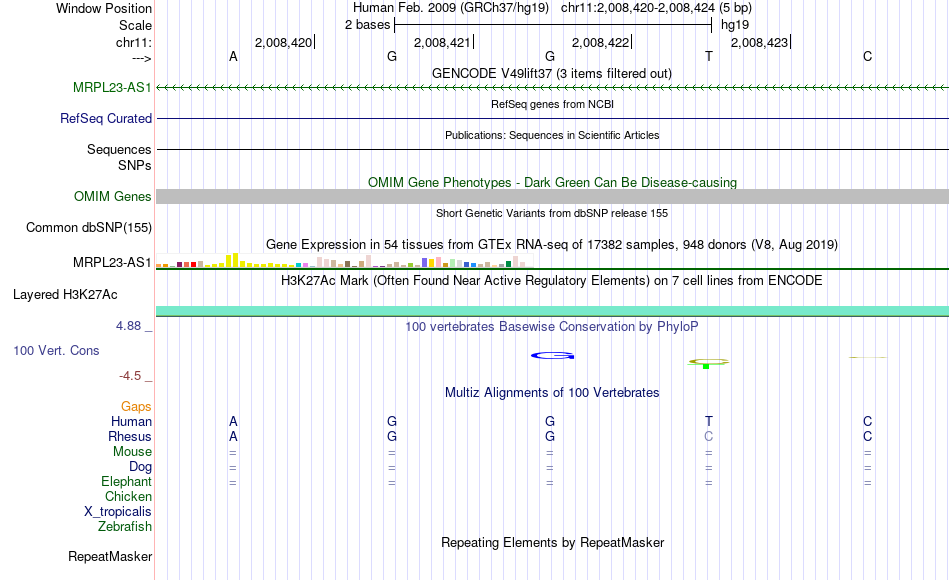Viewport: 950px width, 580px height.
Task: Click the orange Gaps label
Action: point(136,406)
